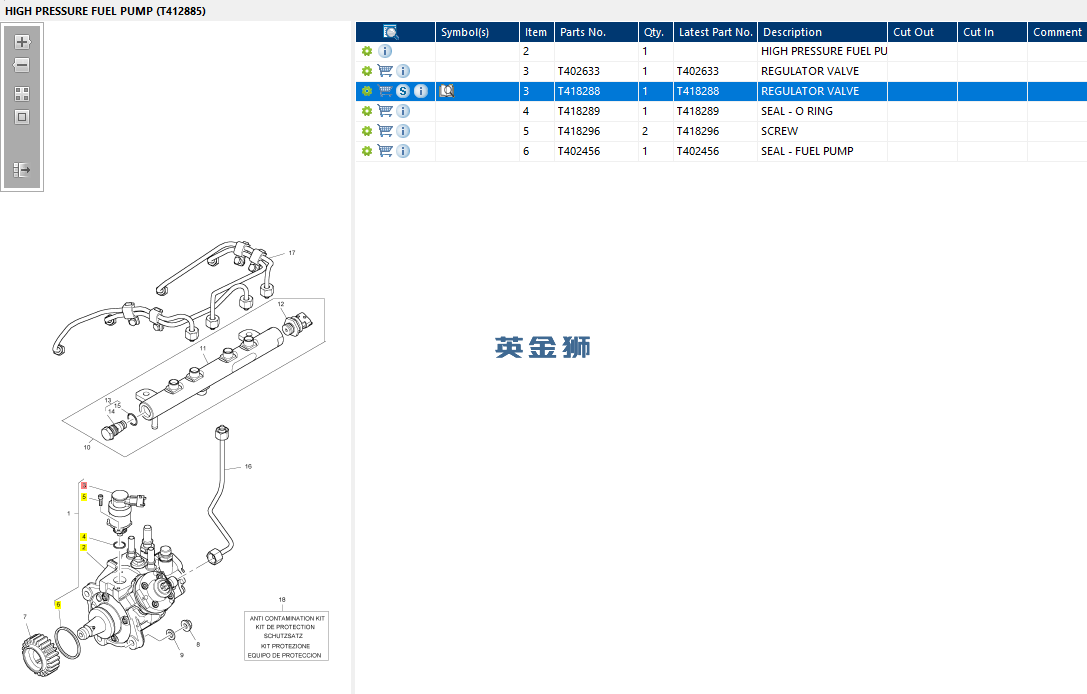Screen dimensions: 1087x694
Task: Sort by the Parts No. column header
Action: [596, 32]
